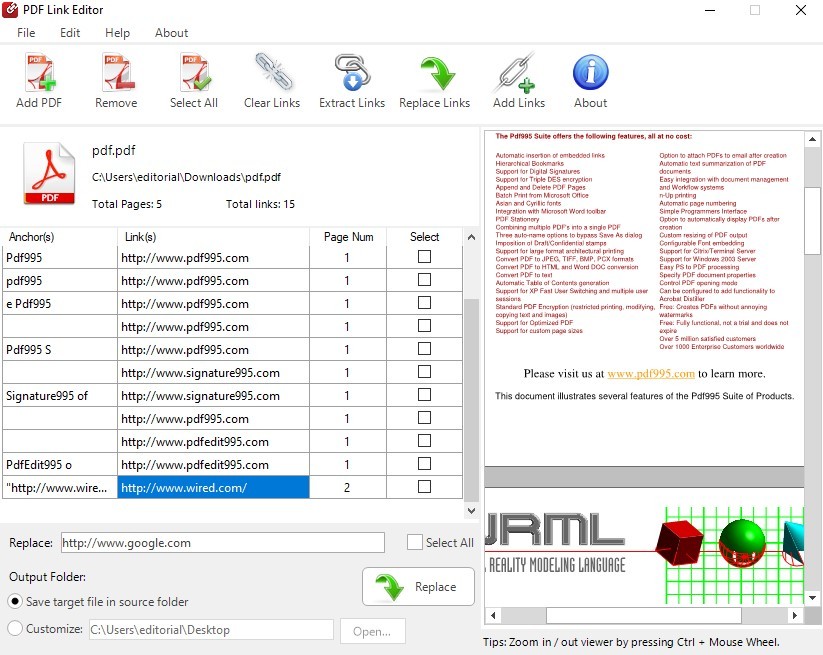Enable the Select All checkbox beside Replace field
This screenshot has width=823, height=655.
point(415,542)
